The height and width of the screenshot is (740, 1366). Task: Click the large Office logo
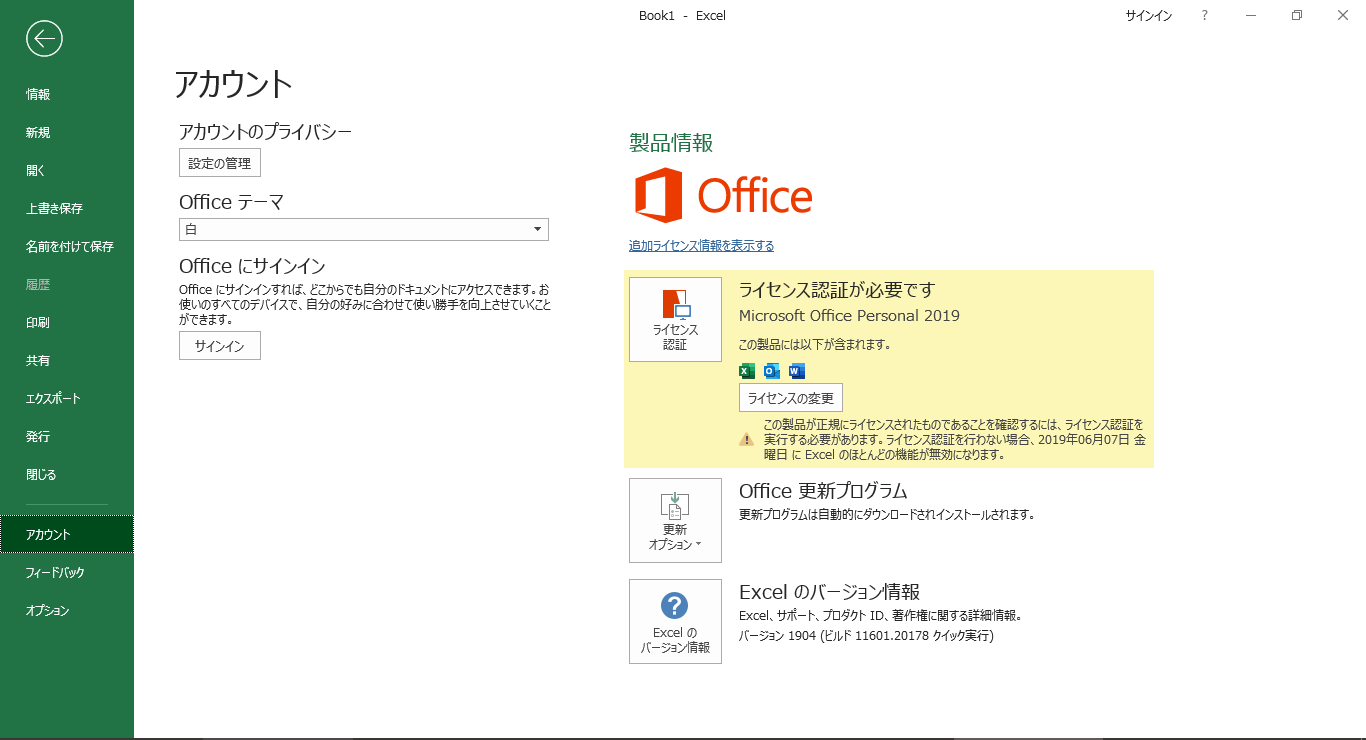[724, 196]
